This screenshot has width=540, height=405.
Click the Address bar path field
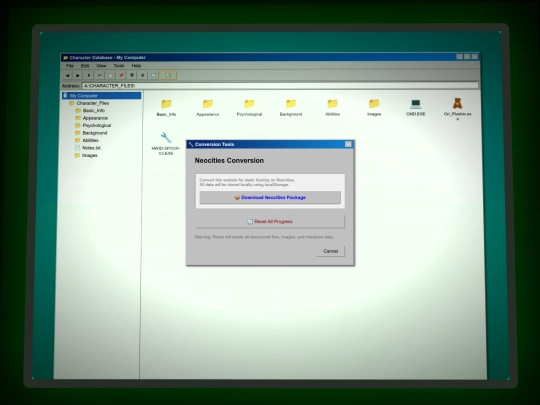pyautogui.click(x=280, y=86)
